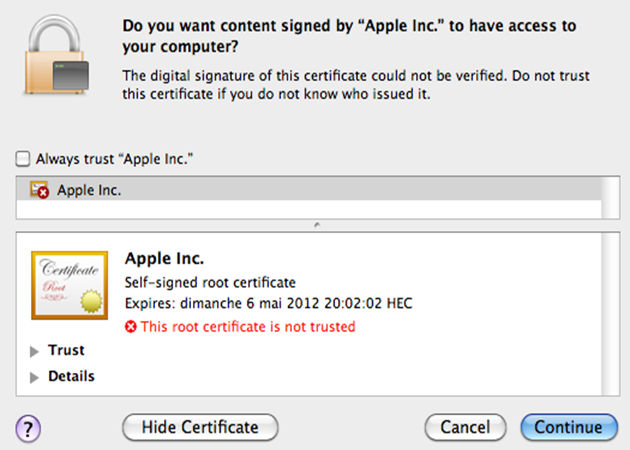Image resolution: width=630 pixels, height=450 pixels.
Task: Expand the Details disclosure triangle
Action: (36, 377)
